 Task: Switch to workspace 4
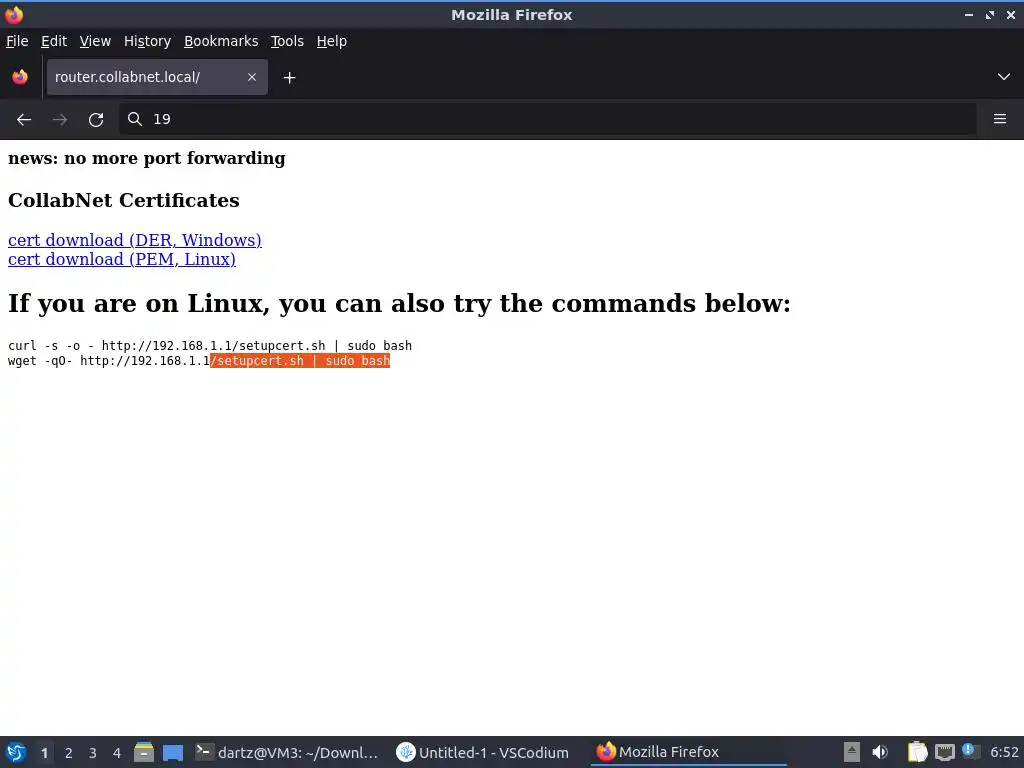(117, 753)
